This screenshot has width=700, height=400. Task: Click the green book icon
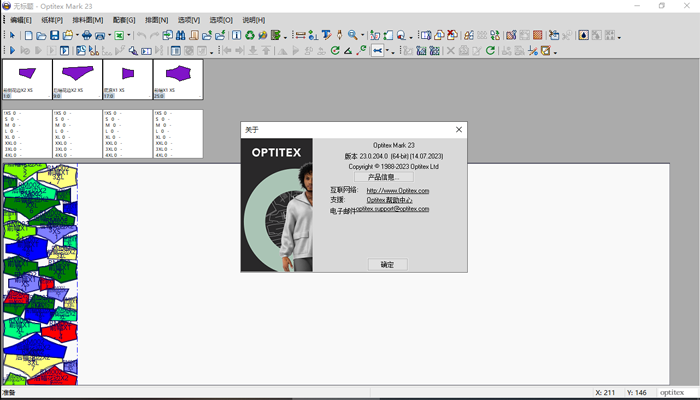[276, 35]
